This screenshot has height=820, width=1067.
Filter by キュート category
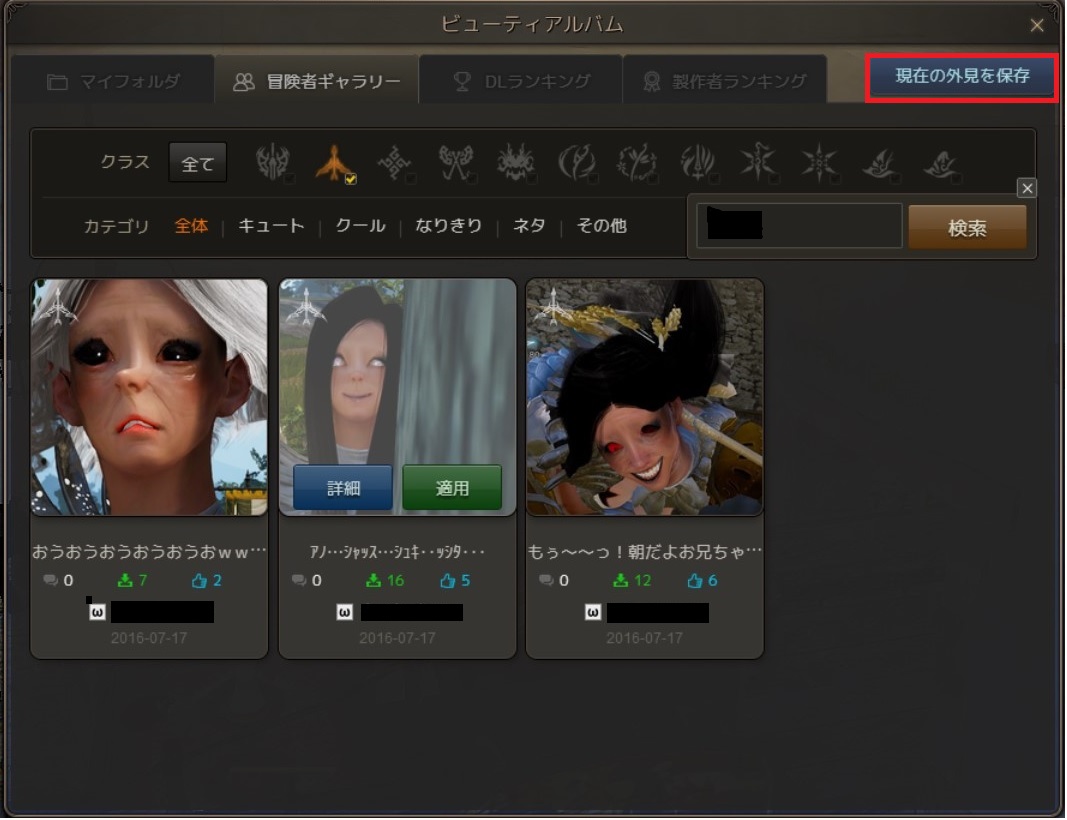pos(271,226)
